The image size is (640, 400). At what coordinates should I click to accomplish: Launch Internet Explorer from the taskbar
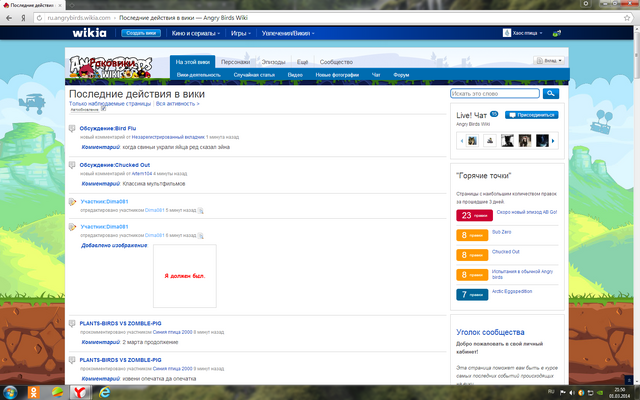point(104,393)
